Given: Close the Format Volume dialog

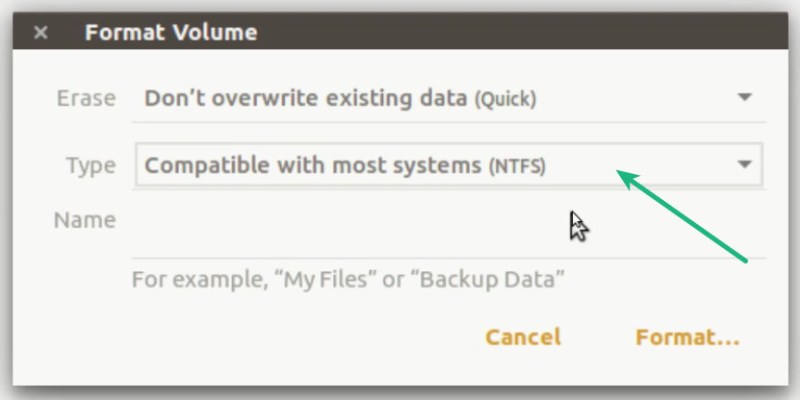Looking at the screenshot, I should click(x=40, y=32).
